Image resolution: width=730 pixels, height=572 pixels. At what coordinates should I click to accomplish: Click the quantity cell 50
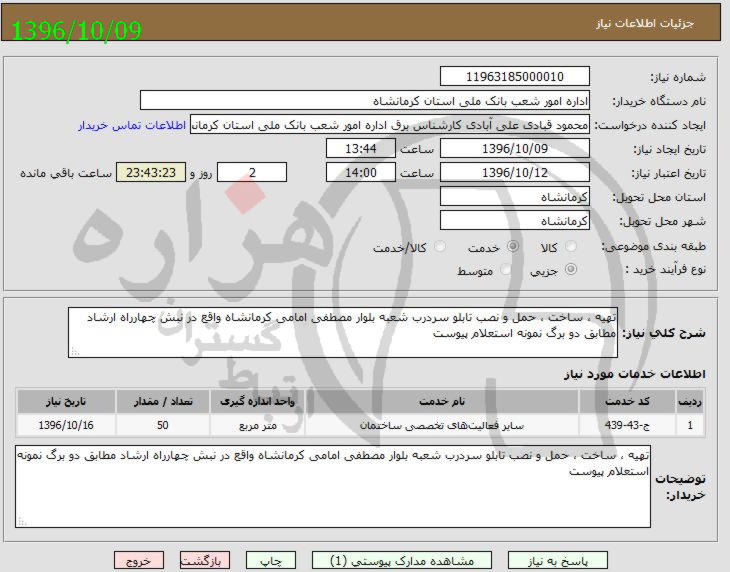(x=163, y=425)
